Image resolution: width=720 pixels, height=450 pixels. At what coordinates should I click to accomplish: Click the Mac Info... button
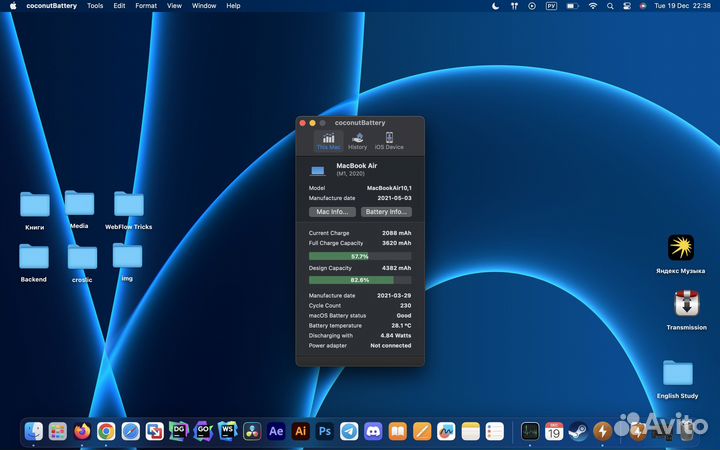[332, 212]
